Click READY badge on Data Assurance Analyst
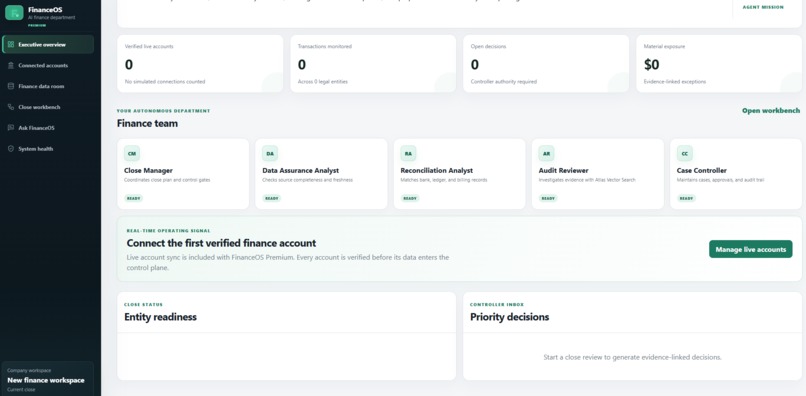Image resolution: width=806 pixels, height=396 pixels. (272, 198)
